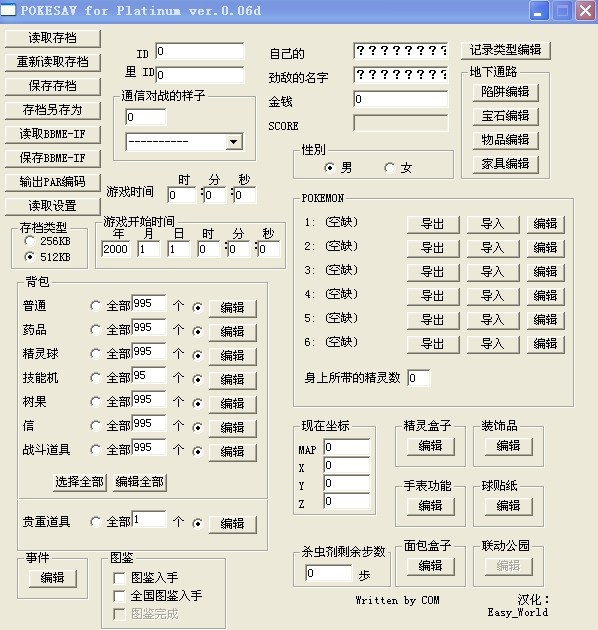Open the 通信对战的样子 dropdown
This screenshot has width=598, height=630.
point(233,142)
